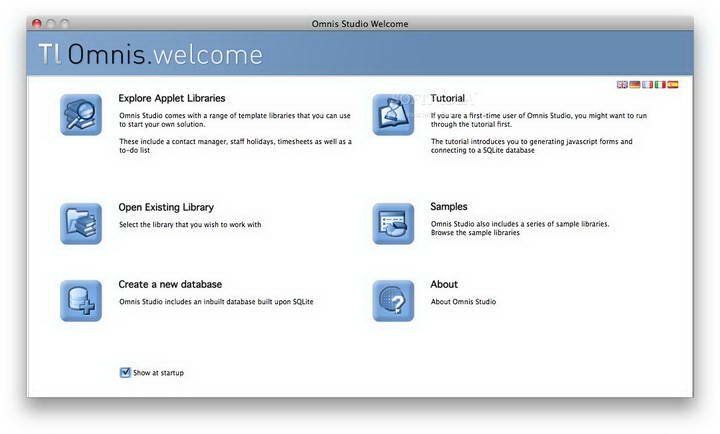Click the "About" heading
The height and width of the screenshot is (434, 720).
click(x=444, y=284)
